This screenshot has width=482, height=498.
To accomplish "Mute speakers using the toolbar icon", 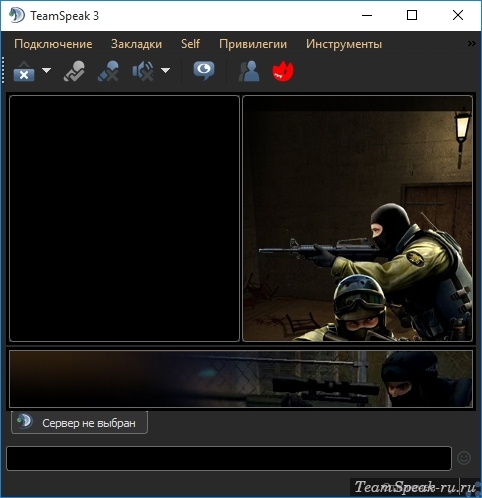I will (143, 71).
